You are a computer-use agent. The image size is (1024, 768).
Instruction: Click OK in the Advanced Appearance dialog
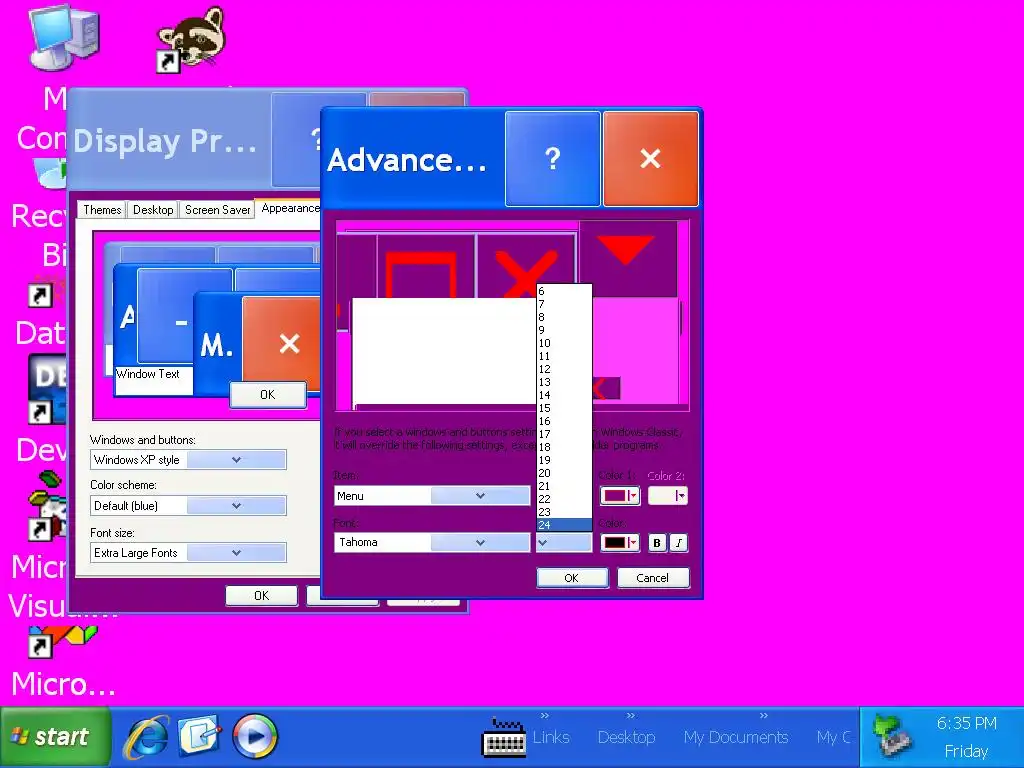(x=571, y=578)
